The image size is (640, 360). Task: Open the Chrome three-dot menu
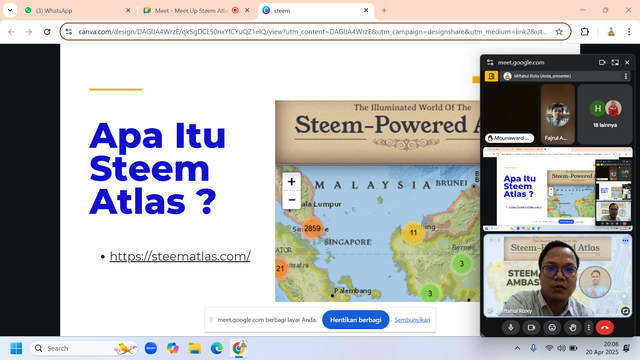tap(629, 31)
